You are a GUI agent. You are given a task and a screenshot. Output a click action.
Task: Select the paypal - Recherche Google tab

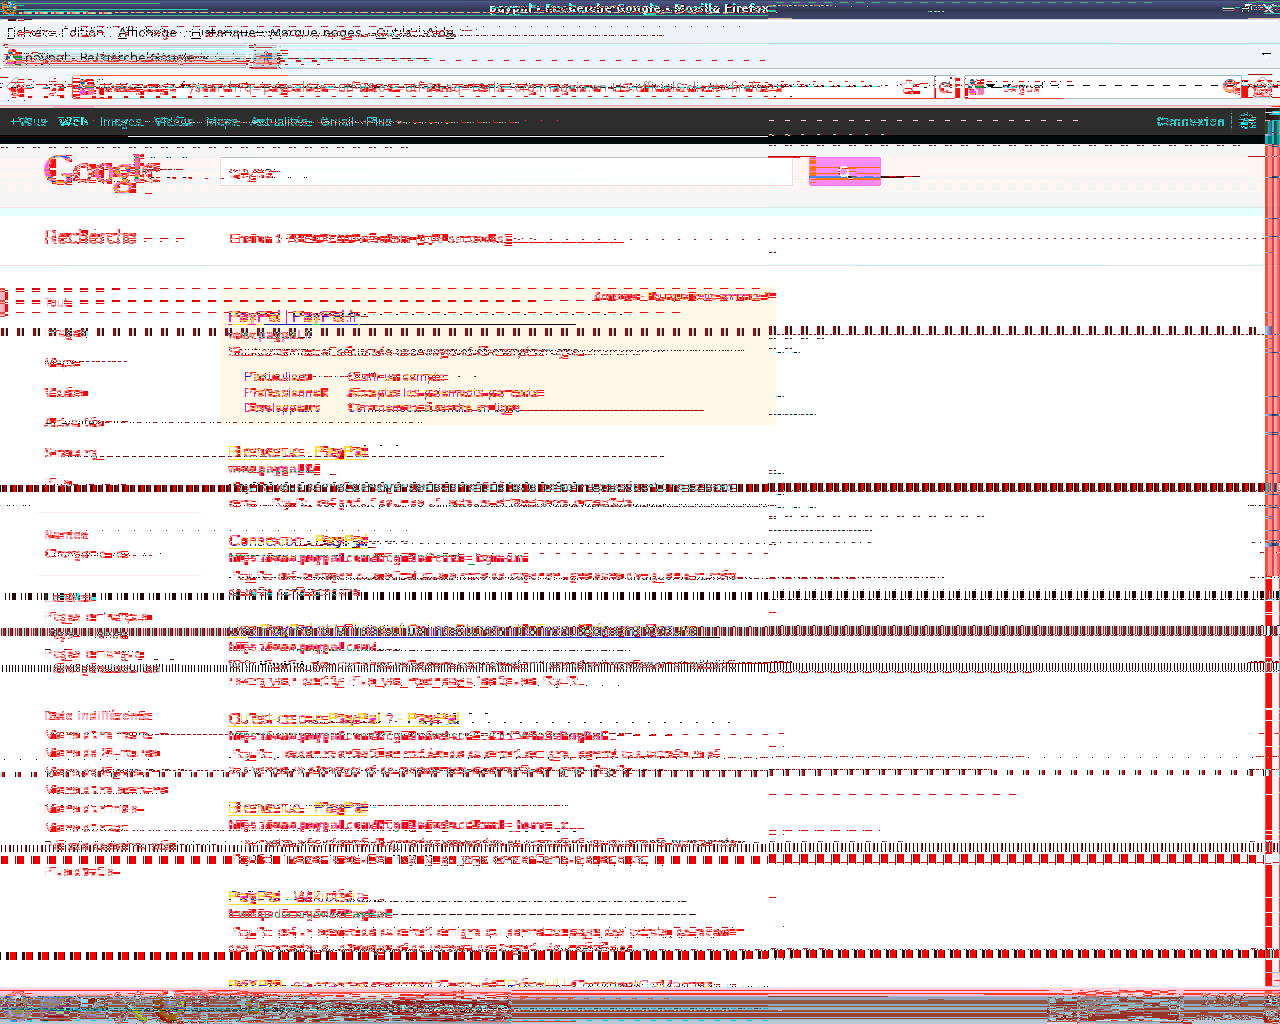point(125,57)
